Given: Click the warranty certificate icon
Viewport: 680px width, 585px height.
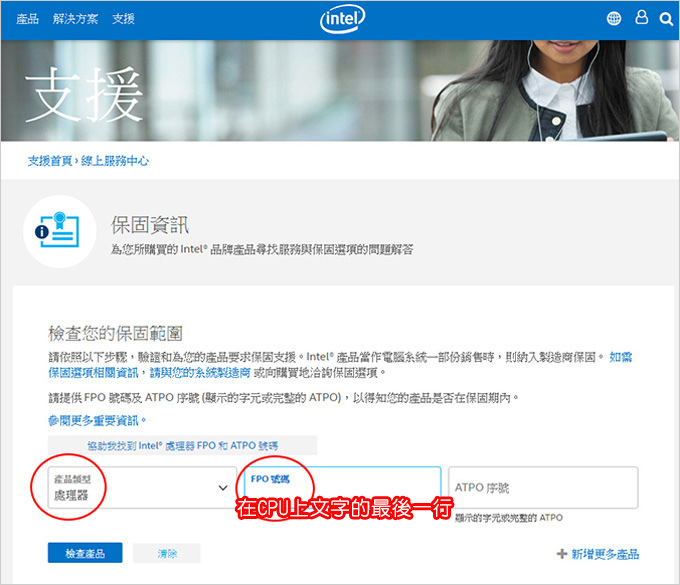Looking at the screenshot, I should [60, 229].
